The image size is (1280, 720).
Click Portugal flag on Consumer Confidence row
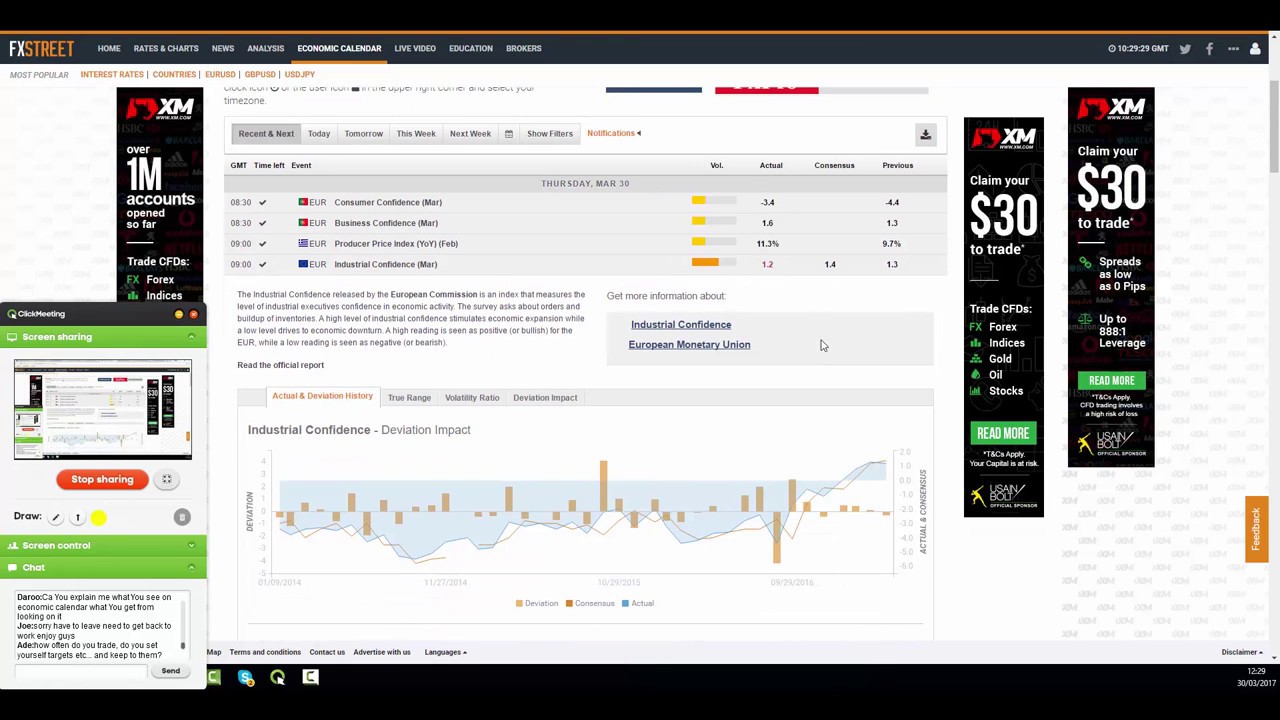(x=303, y=202)
